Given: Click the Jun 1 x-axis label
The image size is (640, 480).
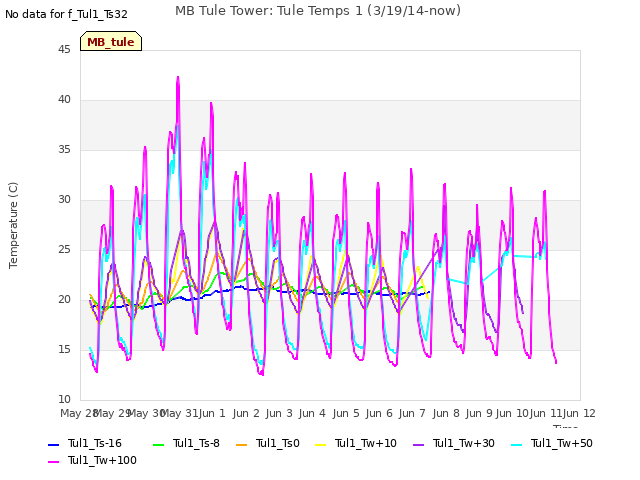Looking at the screenshot, I should click(x=212, y=414).
